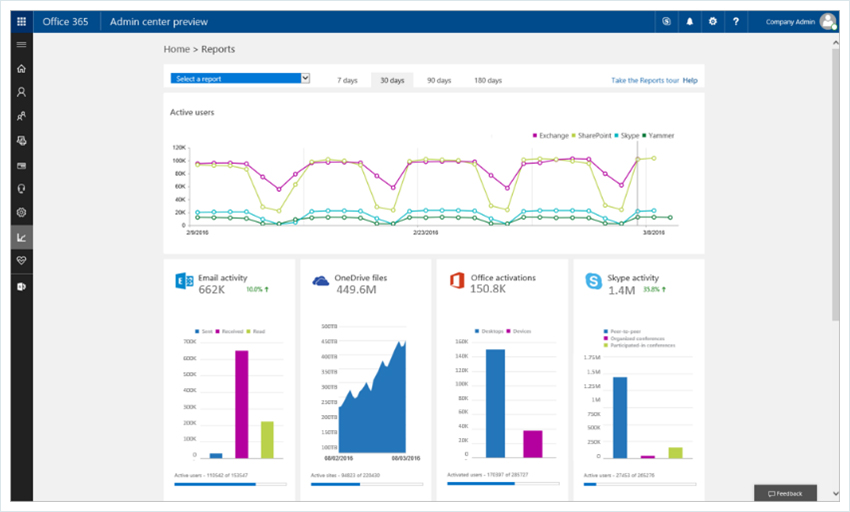850x512 pixels.
Task: Open Settings gear in the sidebar
Action: click(x=21, y=213)
